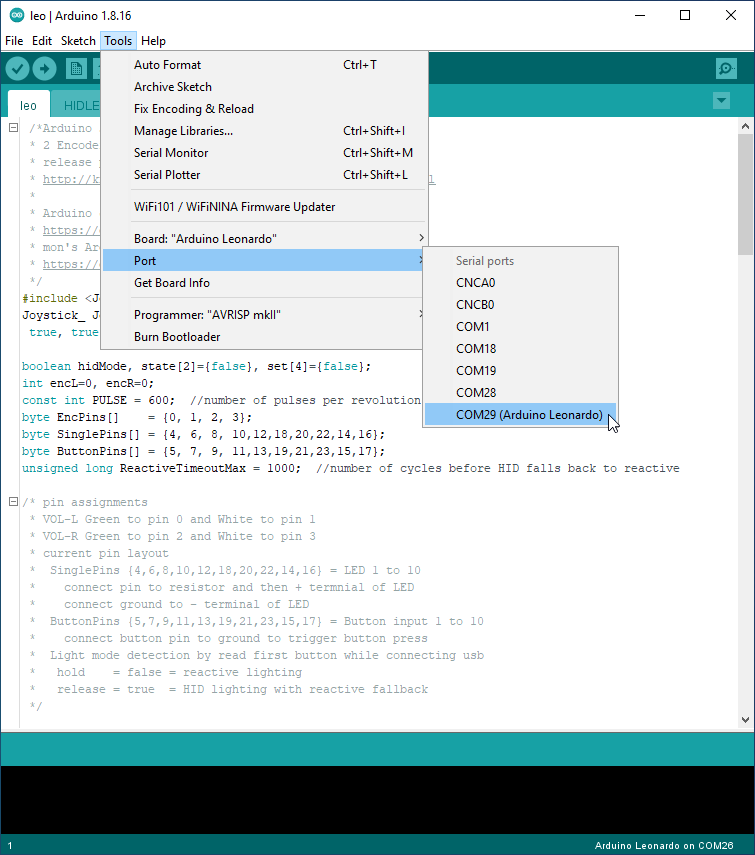Open WiFi101 / WiFiNINA Firmware Updater
Image resolution: width=755 pixels, height=855 pixels.
click(x=264, y=207)
